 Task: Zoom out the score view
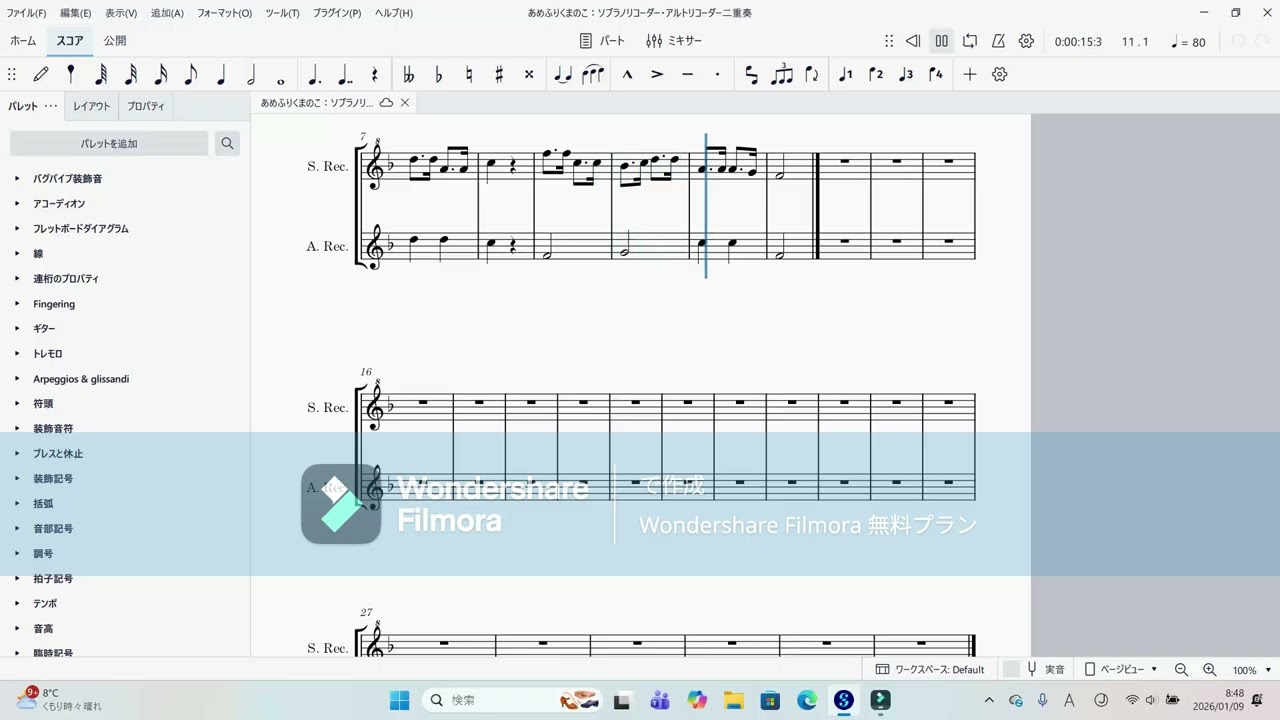[x=1181, y=670]
